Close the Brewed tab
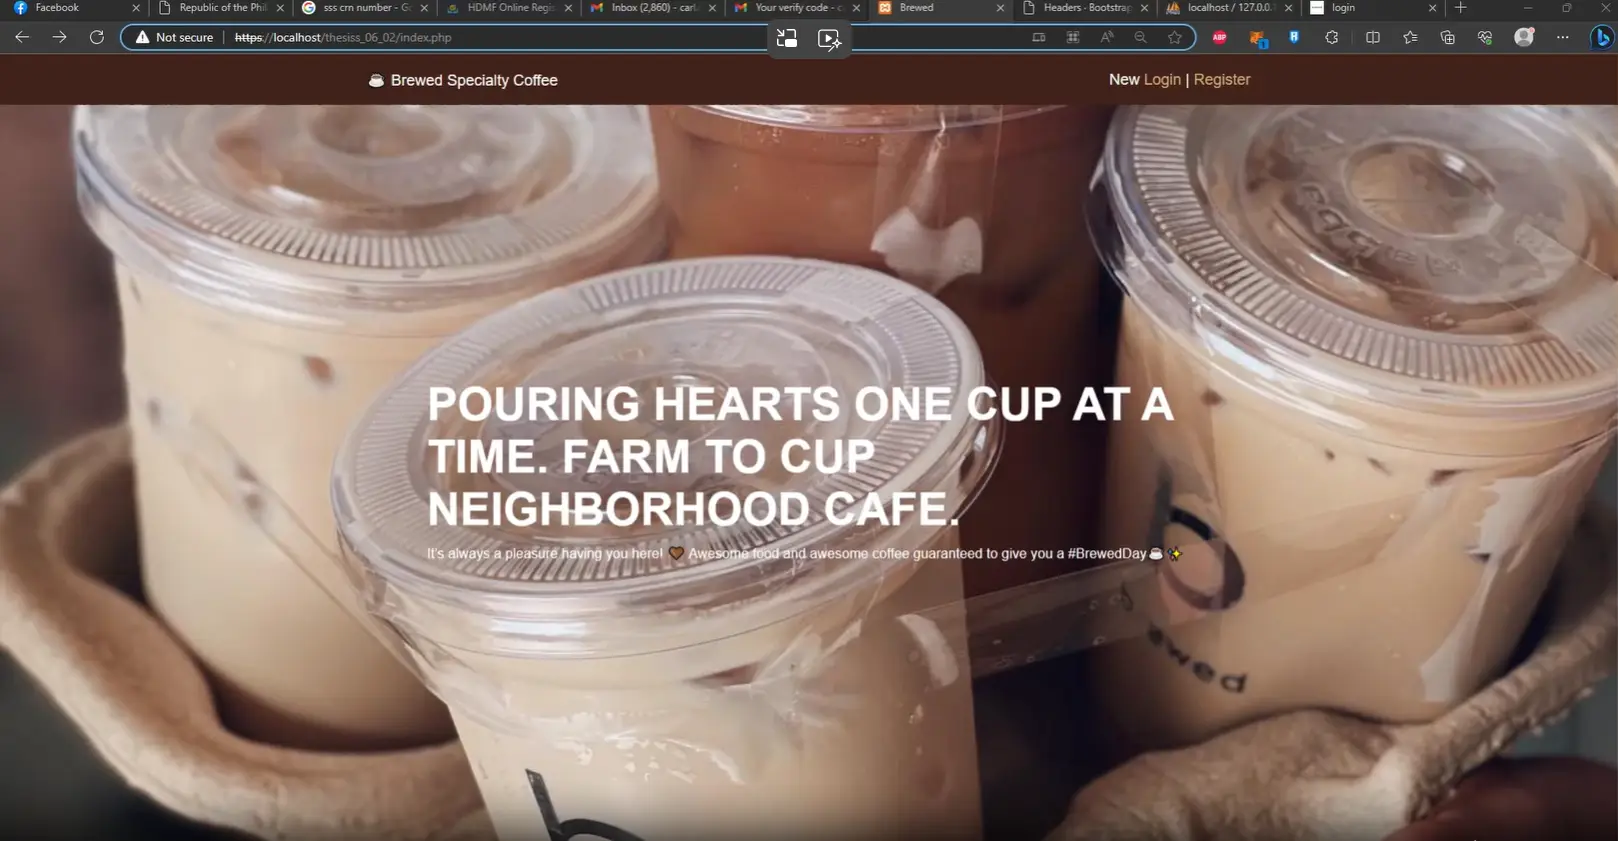 [x=1000, y=8]
